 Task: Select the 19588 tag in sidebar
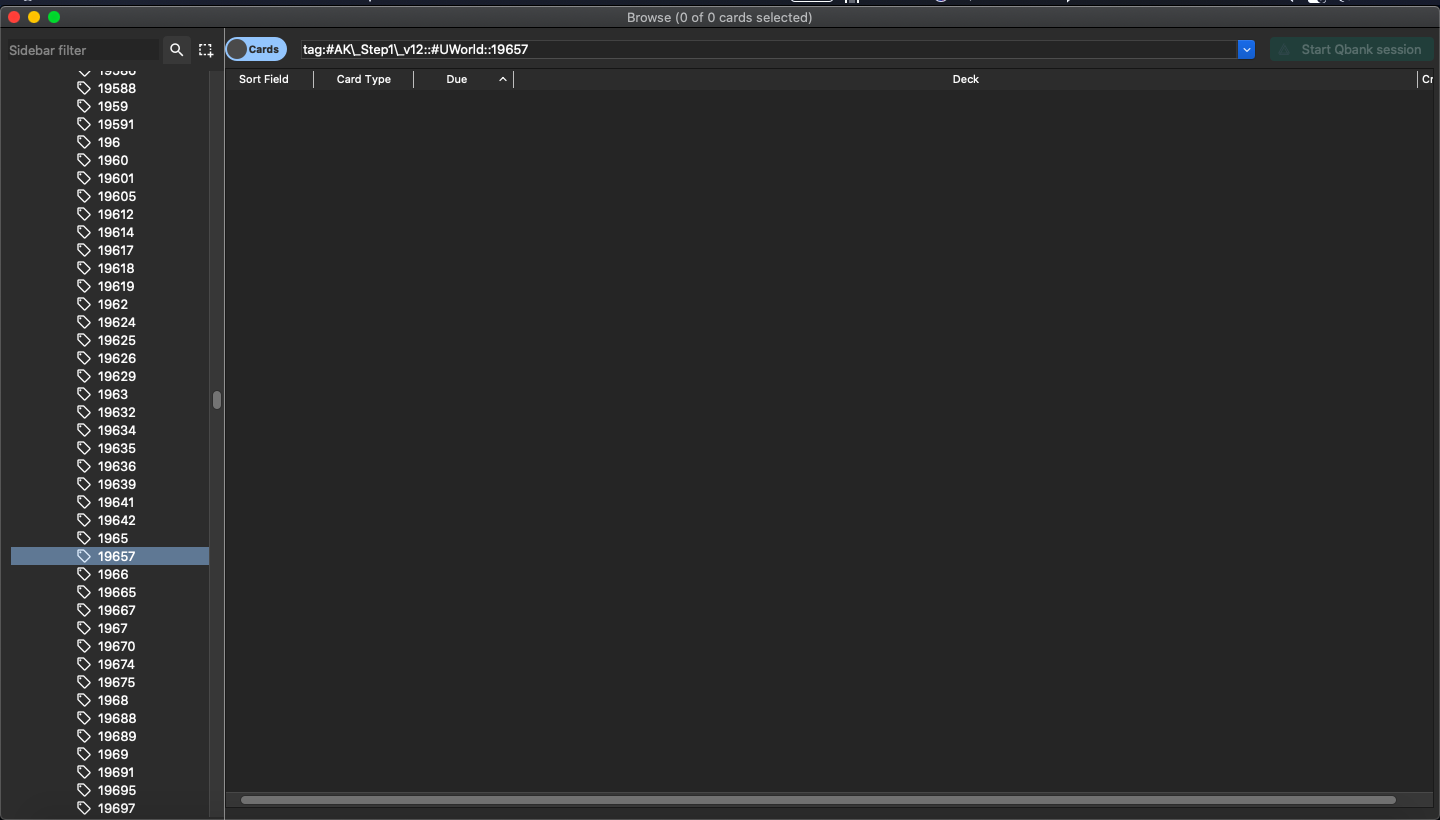point(117,88)
